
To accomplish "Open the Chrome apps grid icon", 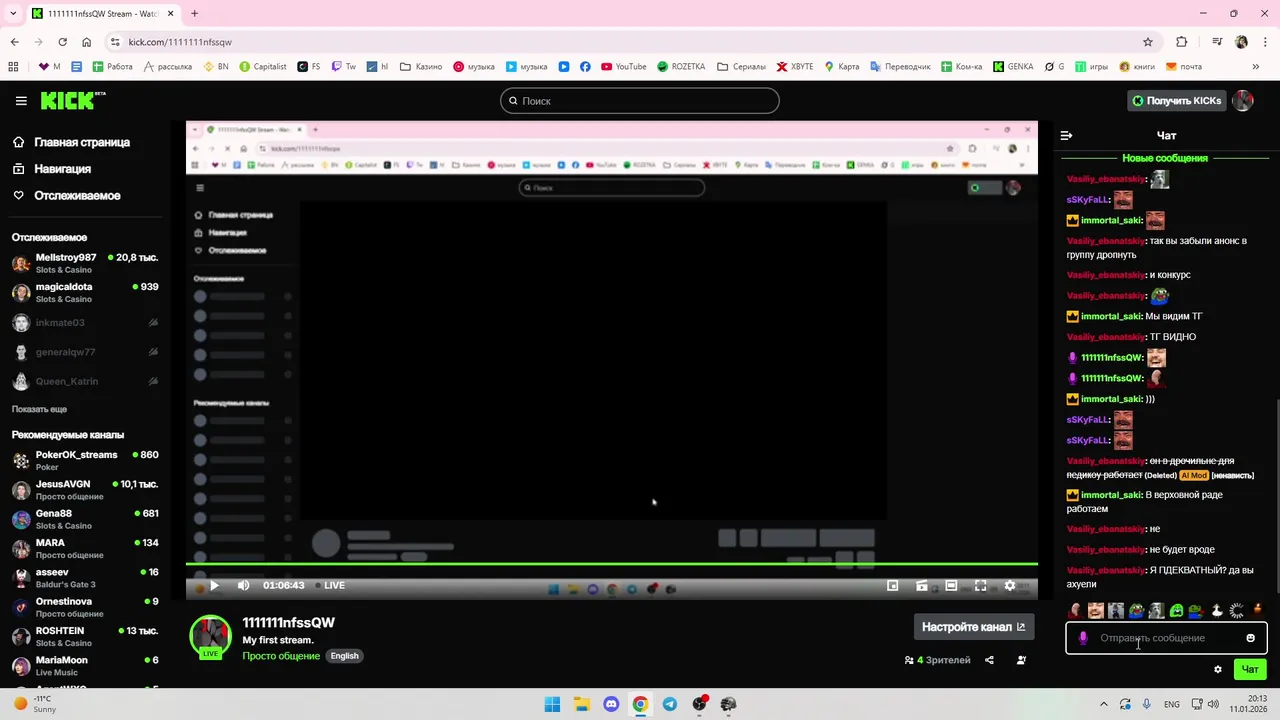I will [x=13, y=67].
